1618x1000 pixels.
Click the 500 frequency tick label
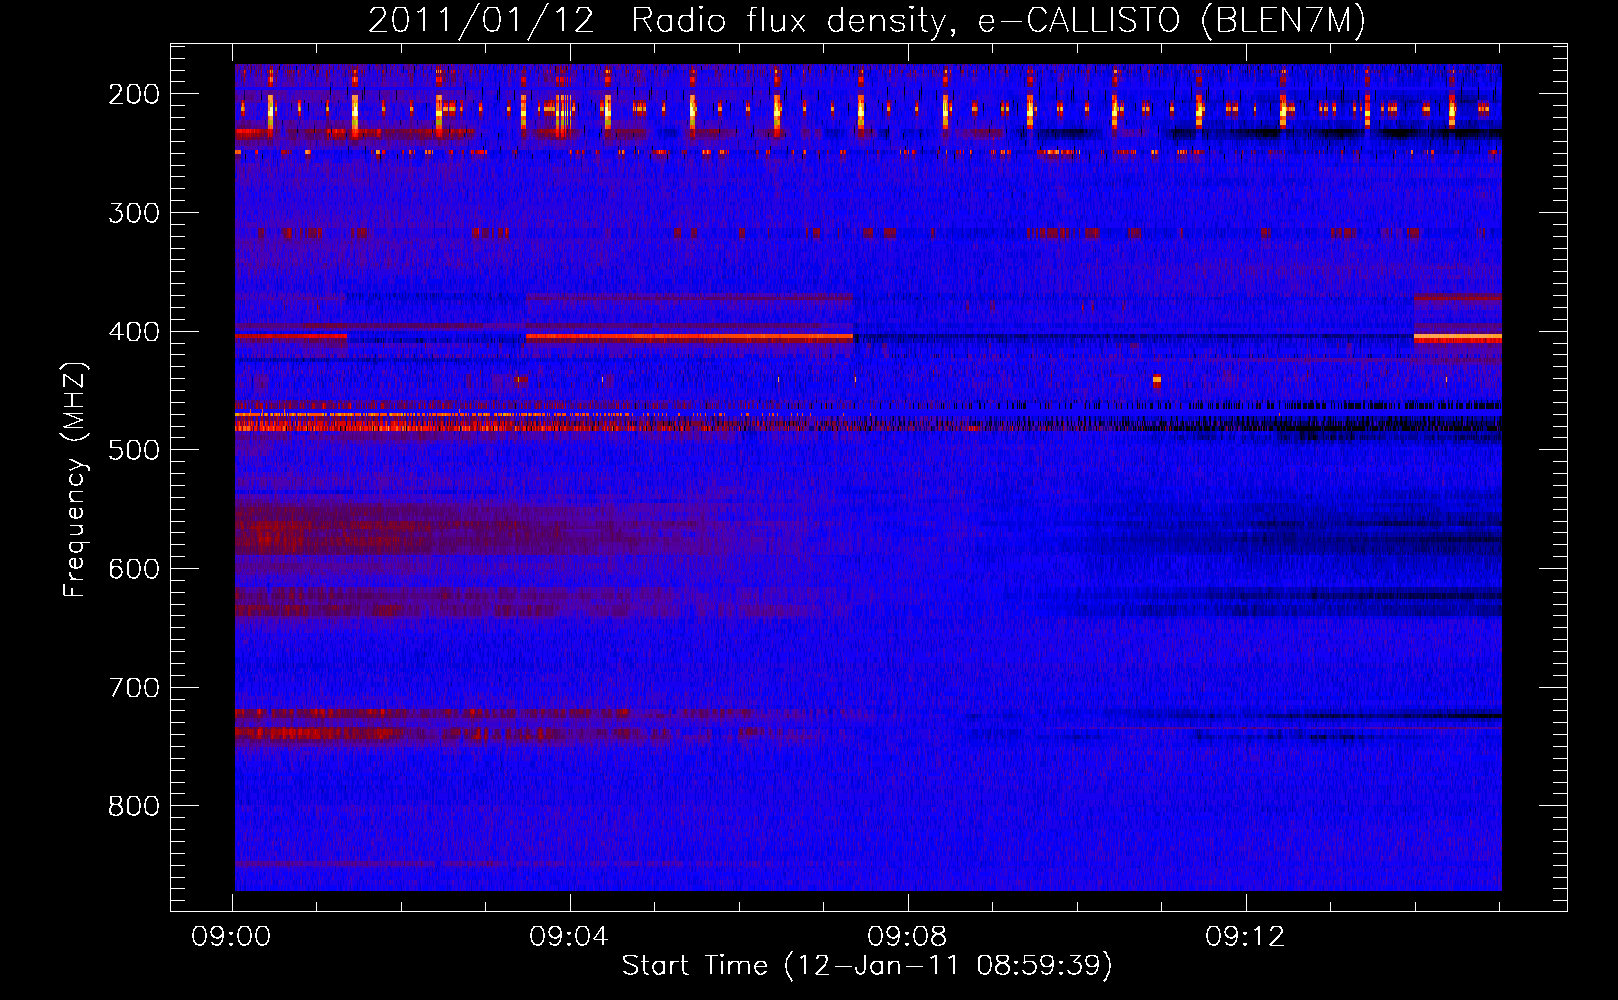133,450
